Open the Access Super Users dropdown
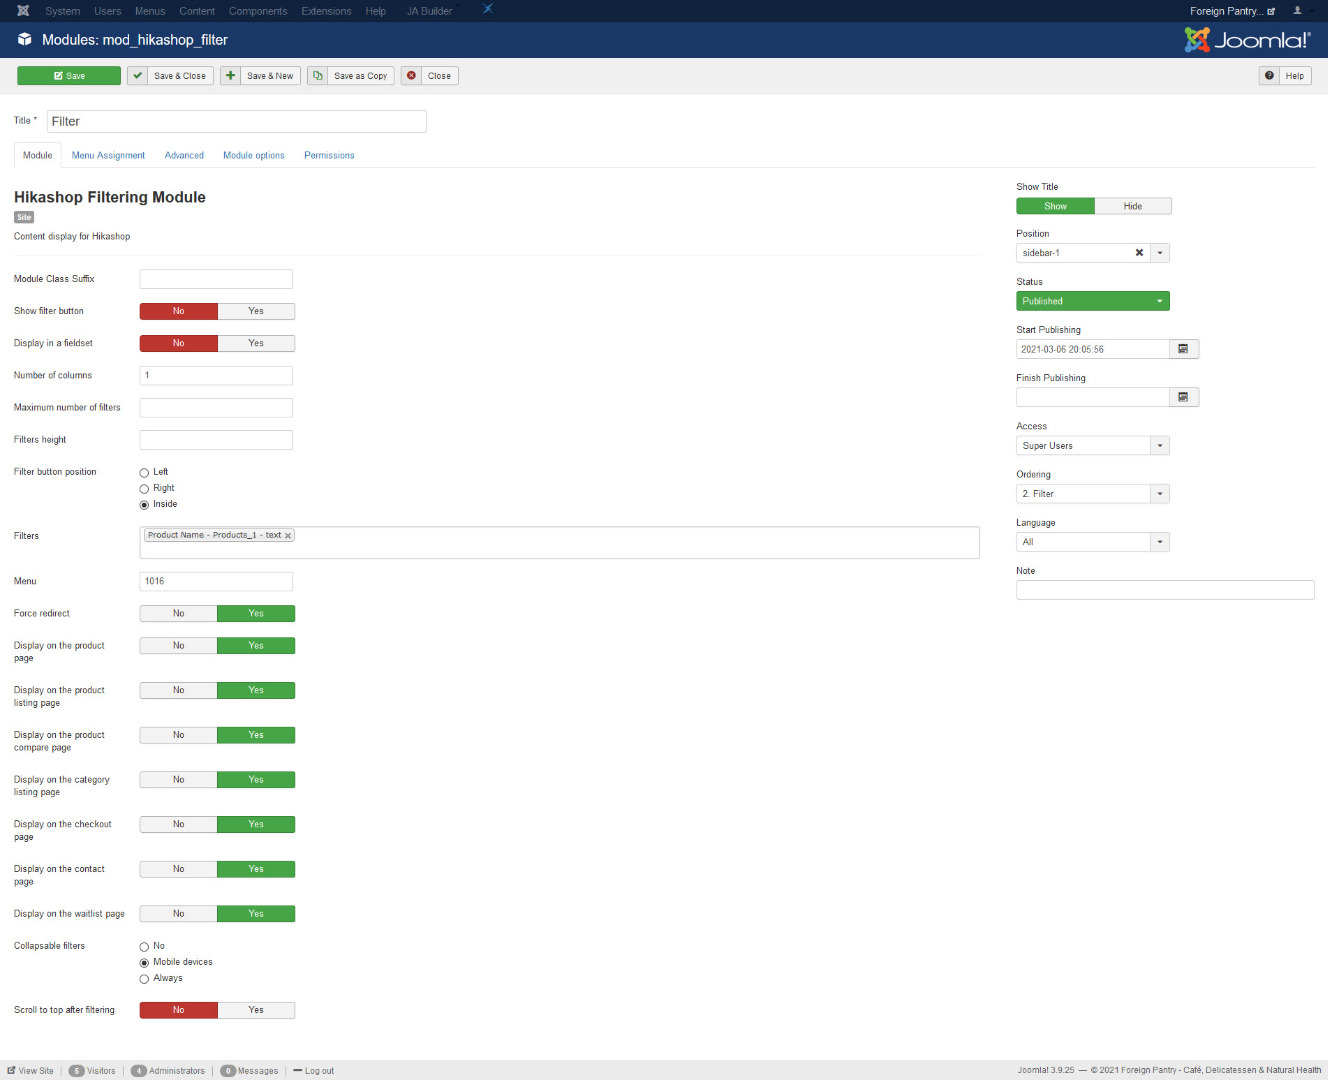This screenshot has width=1328, height=1080. [x=1092, y=446]
